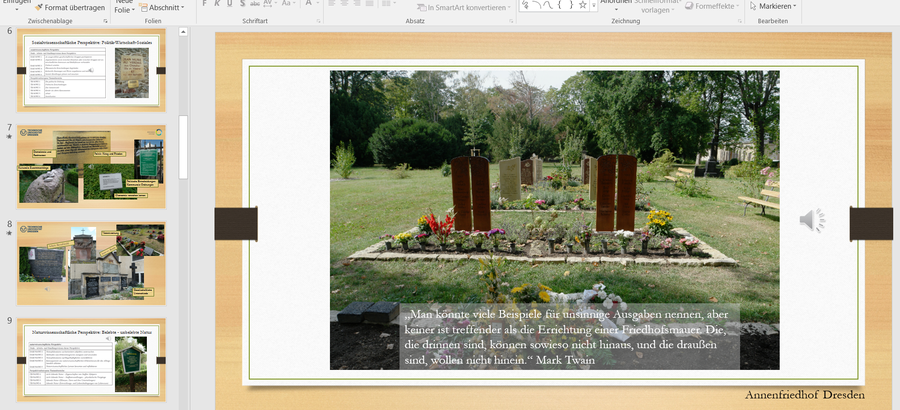This screenshot has height=410, width=900.
Task: Click the slide panel scrollbar thumb
Action: (x=183, y=147)
